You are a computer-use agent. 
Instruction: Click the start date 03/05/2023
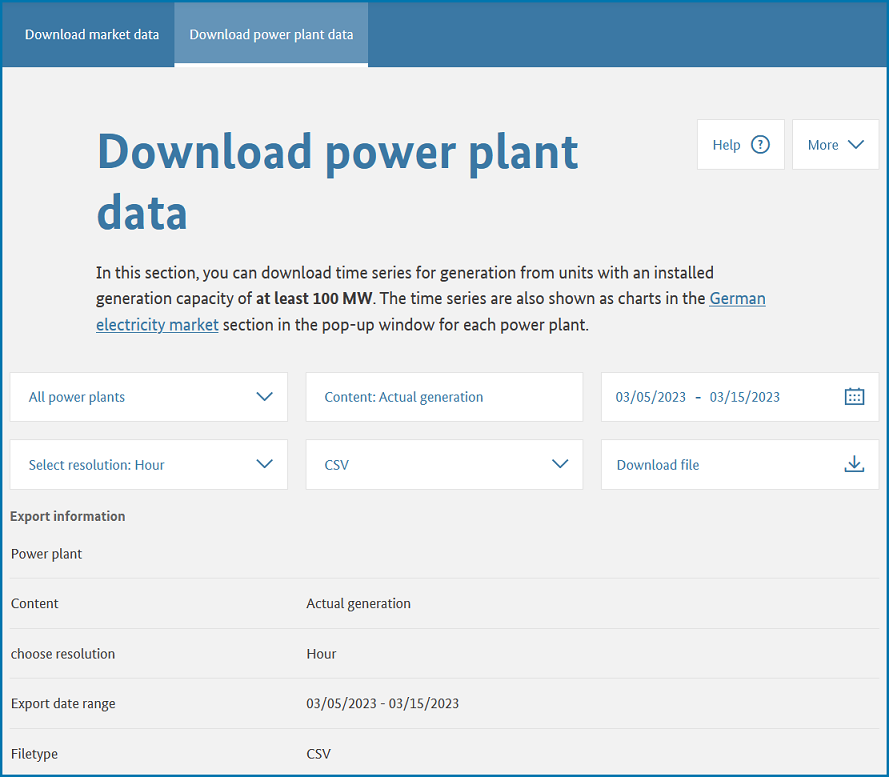pyautogui.click(x=651, y=397)
